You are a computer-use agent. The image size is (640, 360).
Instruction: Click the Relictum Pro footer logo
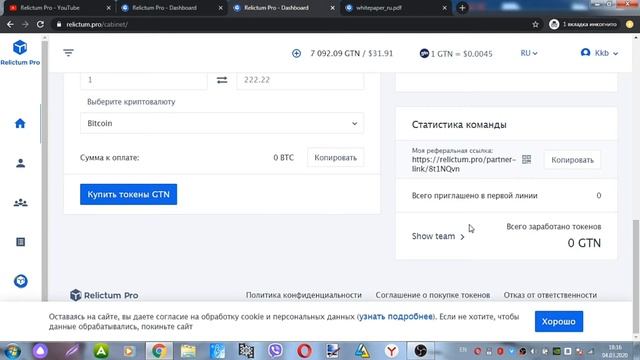pyautogui.click(x=104, y=295)
